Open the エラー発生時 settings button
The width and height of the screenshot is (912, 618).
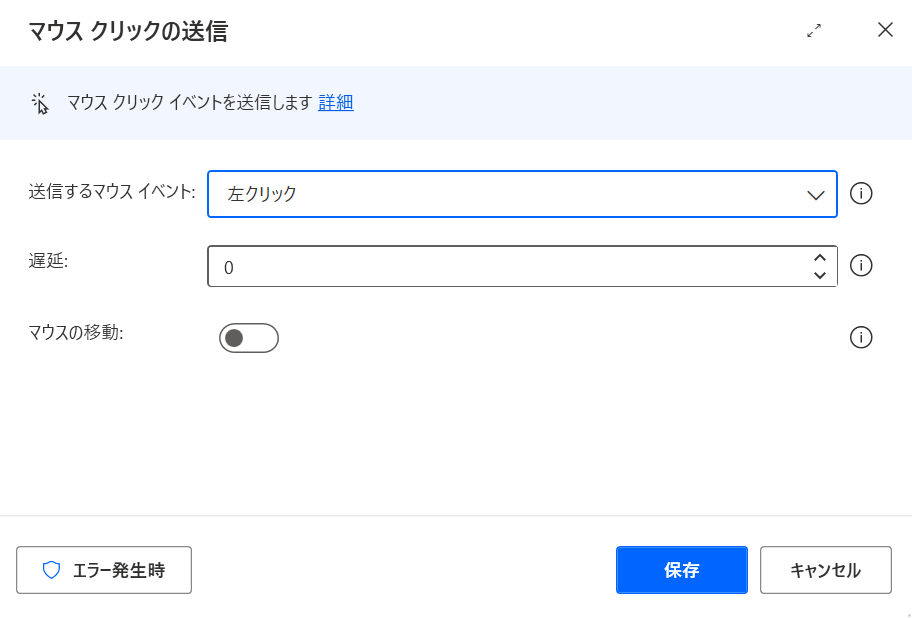pos(104,570)
